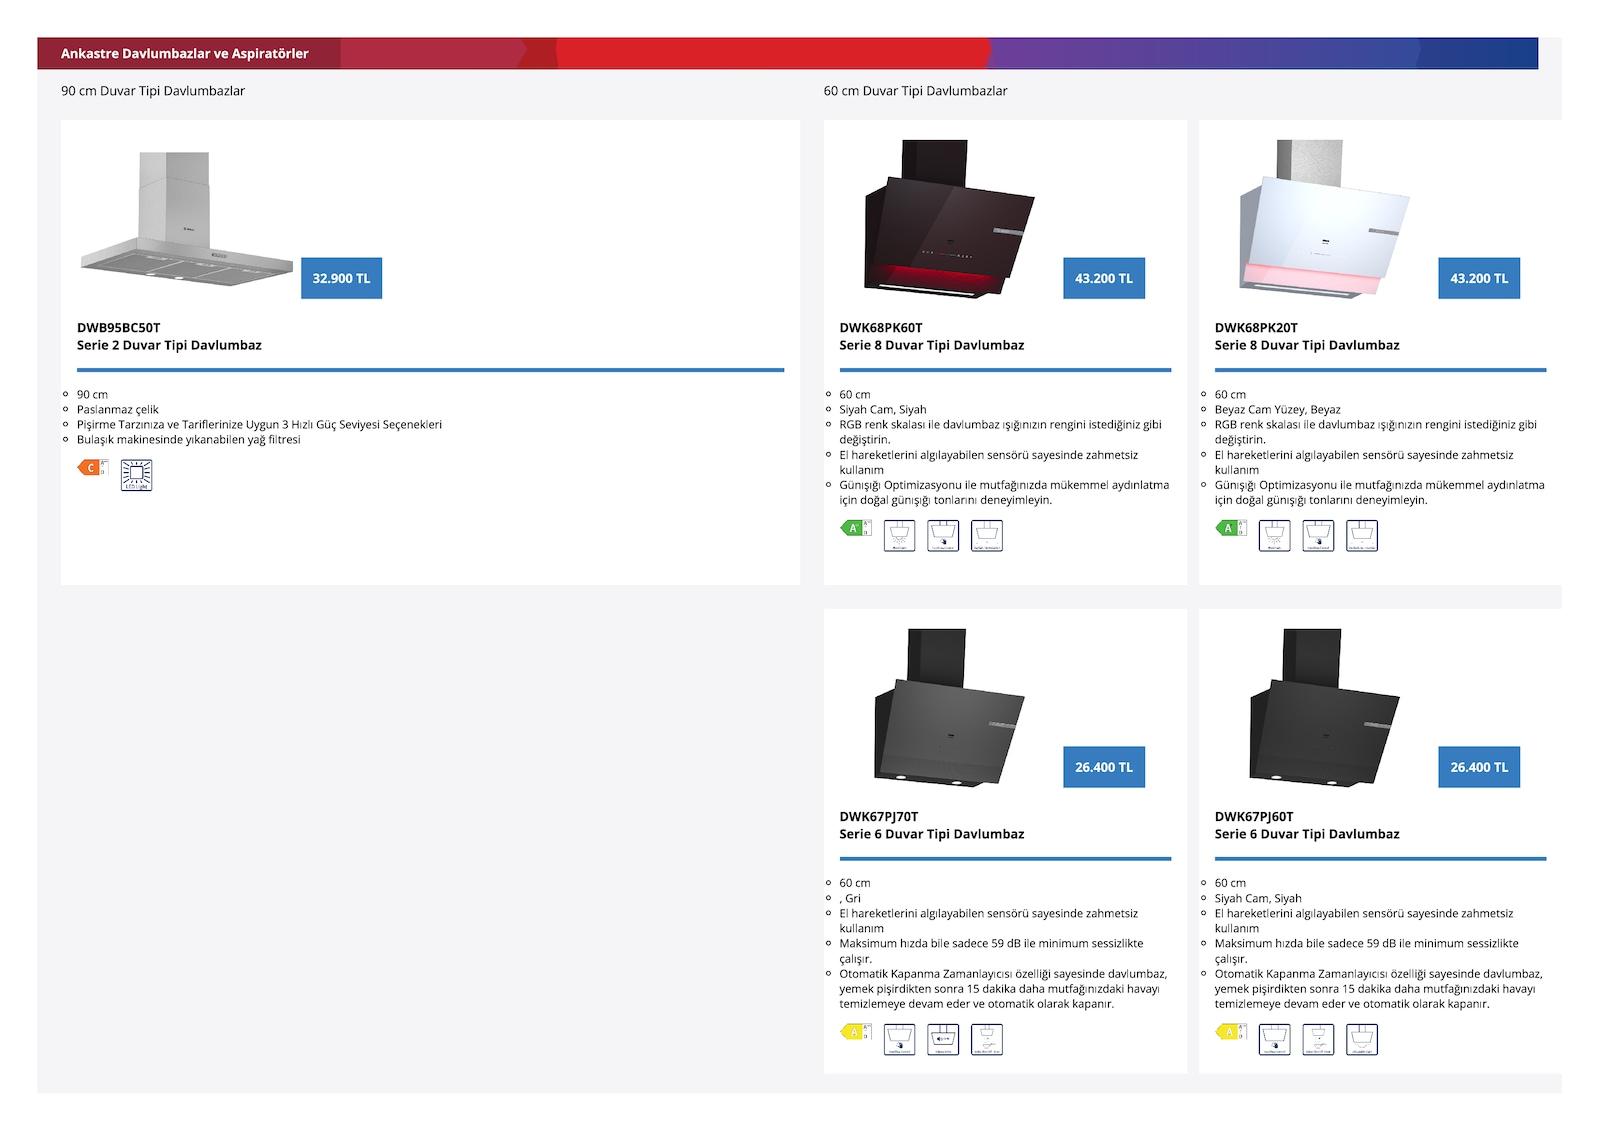Select the model code DWK68PK20T
The image size is (1600, 1131).
pyautogui.click(x=1256, y=328)
